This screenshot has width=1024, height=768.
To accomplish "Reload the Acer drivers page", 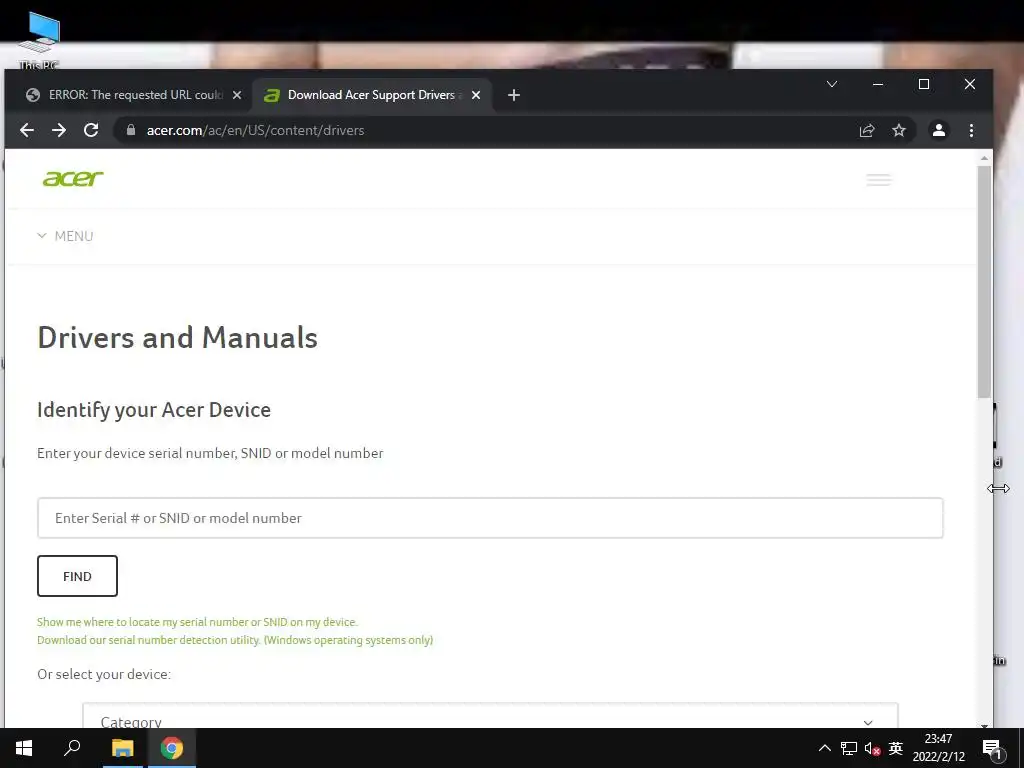I will (x=91, y=130).
